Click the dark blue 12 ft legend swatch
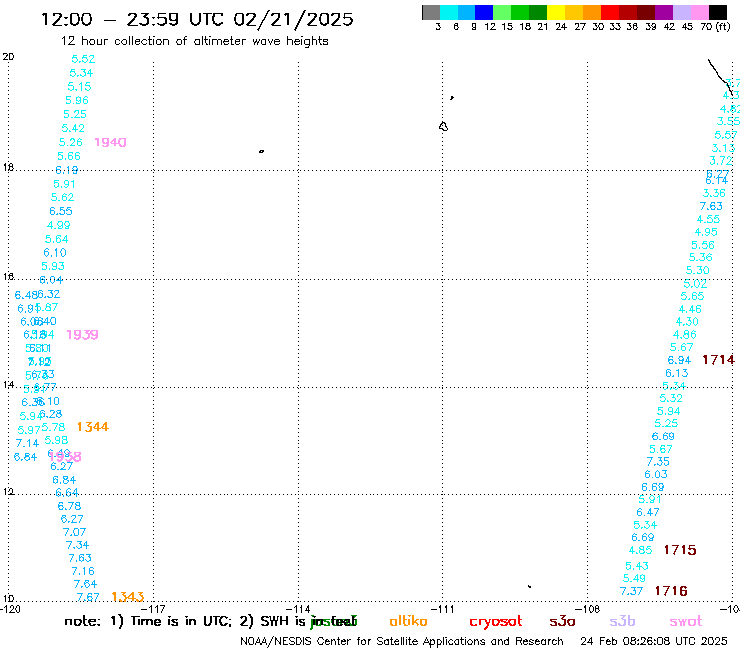The height and width of the screenshot is (650, 740). [484, 12]
